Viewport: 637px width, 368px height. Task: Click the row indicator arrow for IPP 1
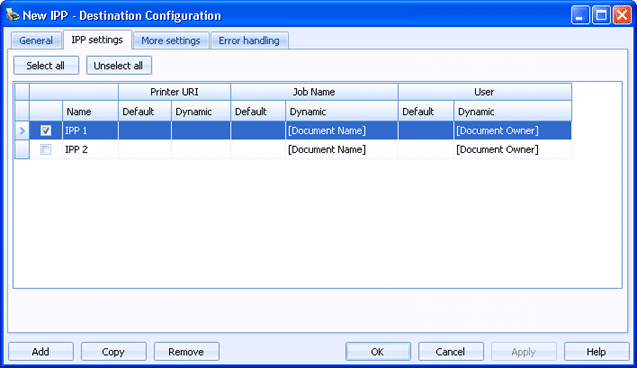22,131
